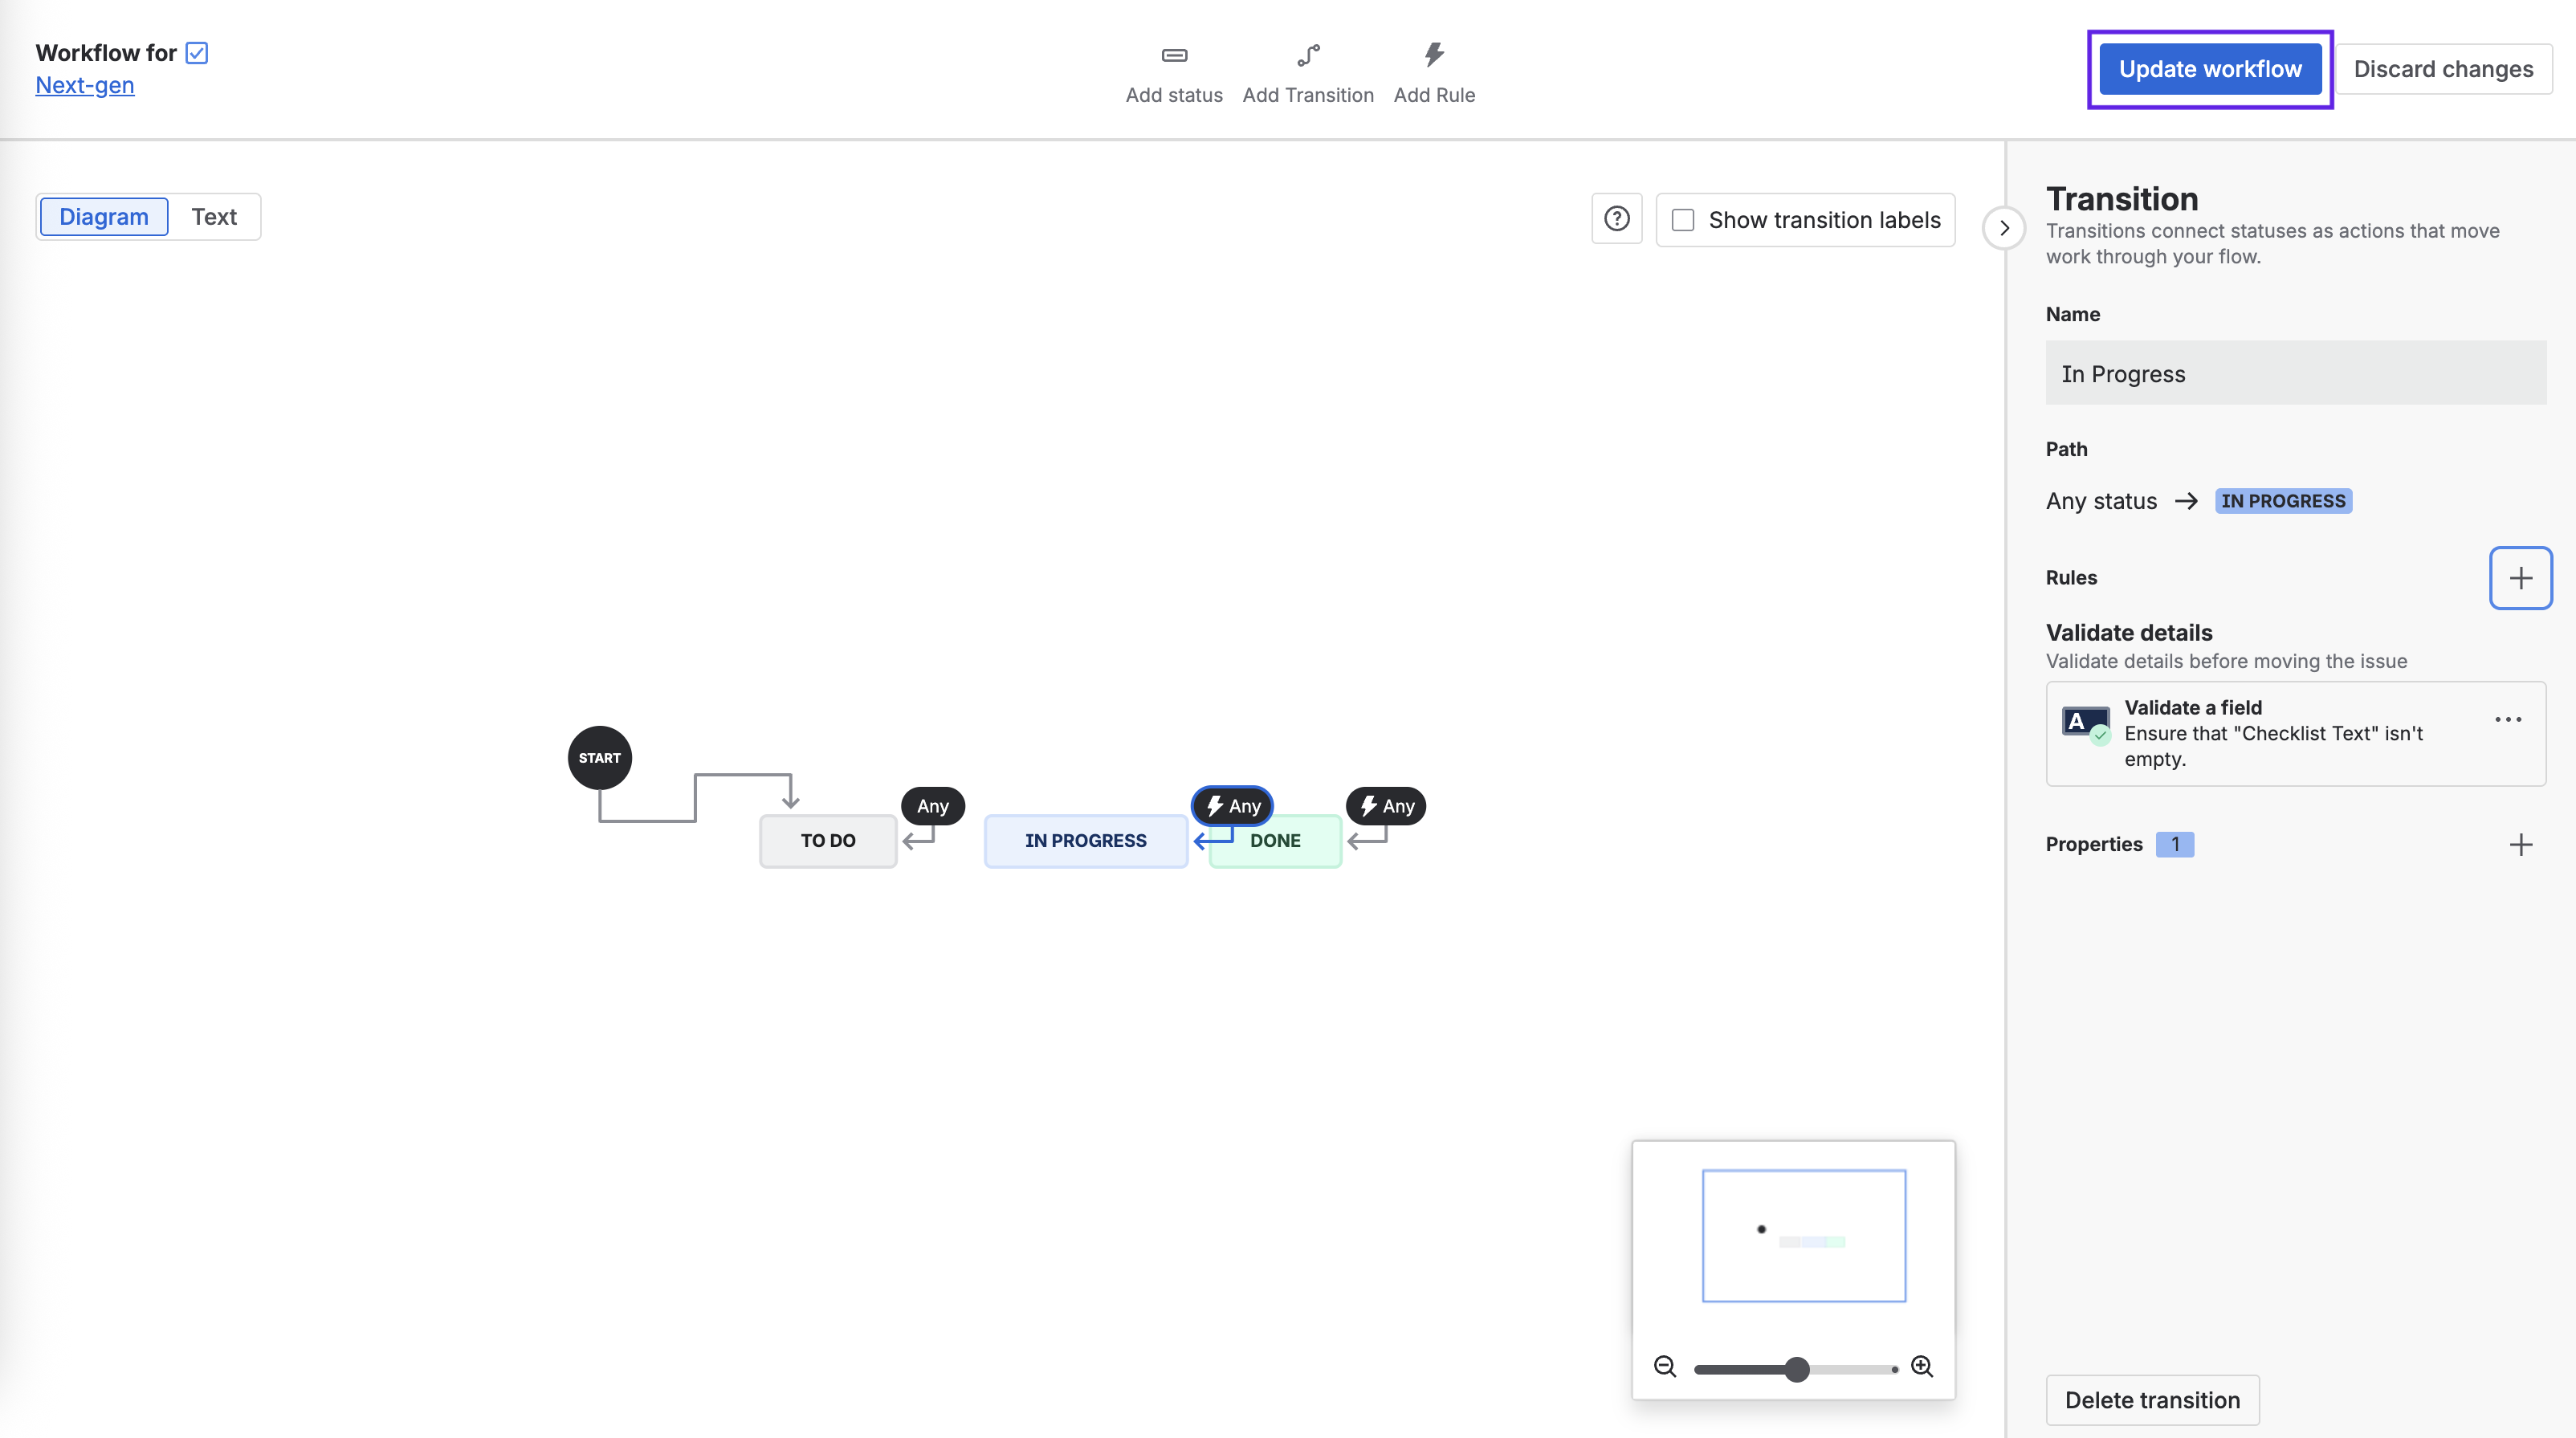
Task: Click the zoom level slider handle
Action: click(1797, 1369)
